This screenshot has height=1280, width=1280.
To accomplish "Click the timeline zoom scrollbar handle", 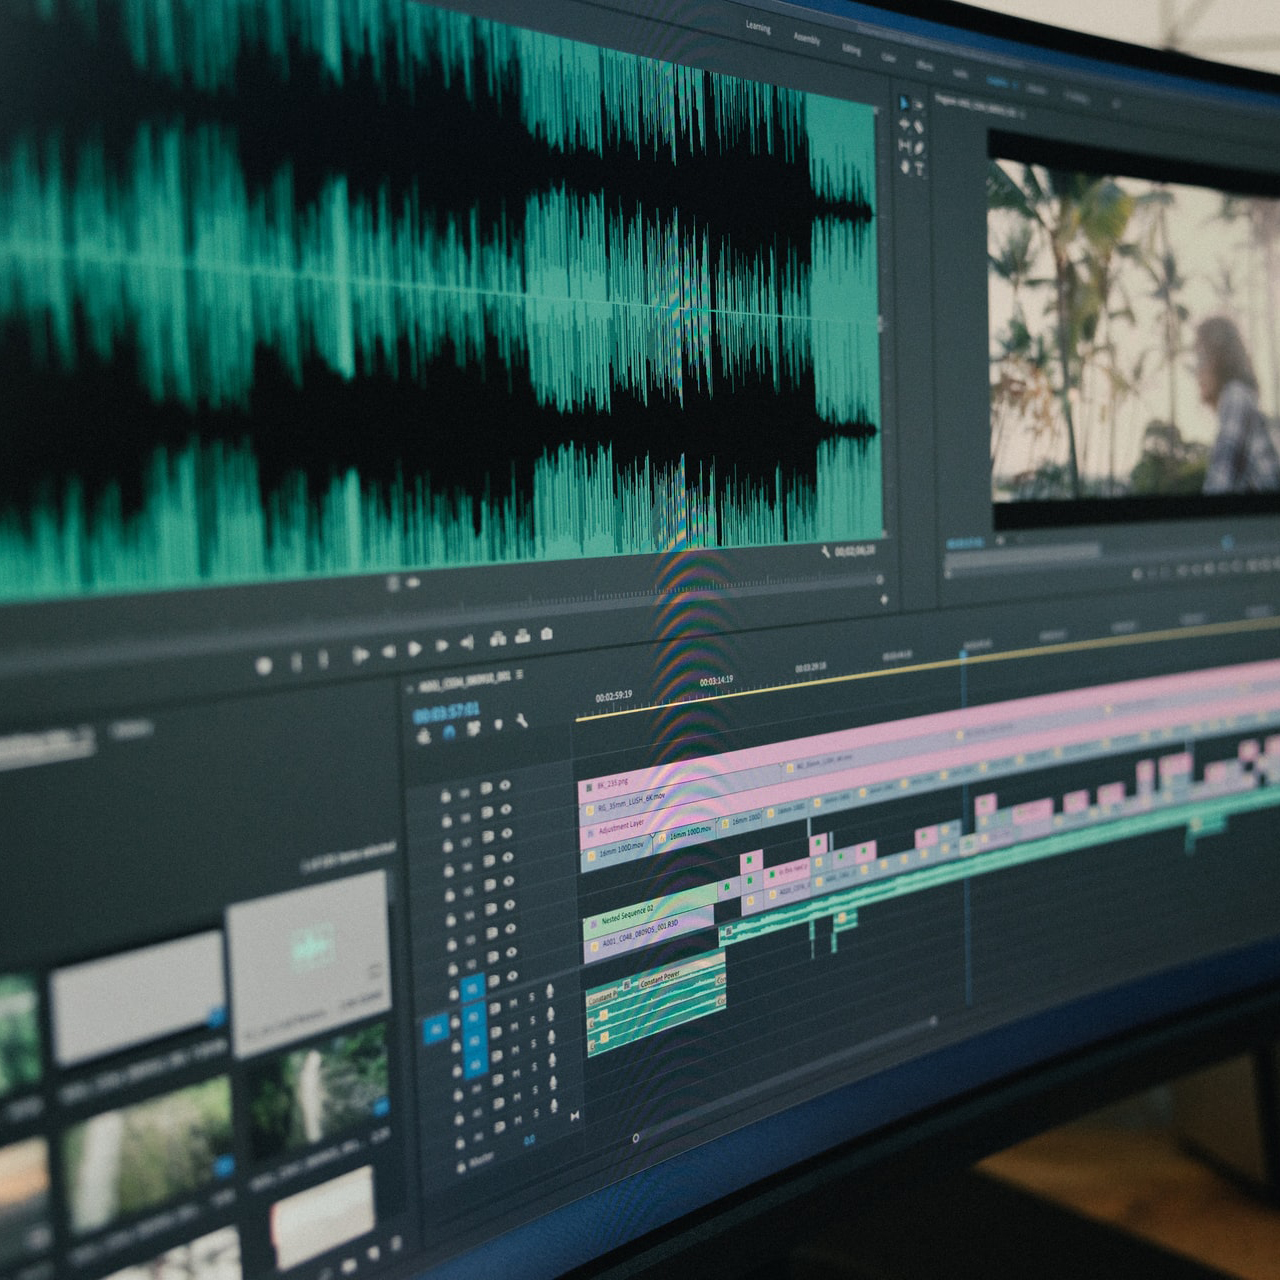I will [636, 1138].
